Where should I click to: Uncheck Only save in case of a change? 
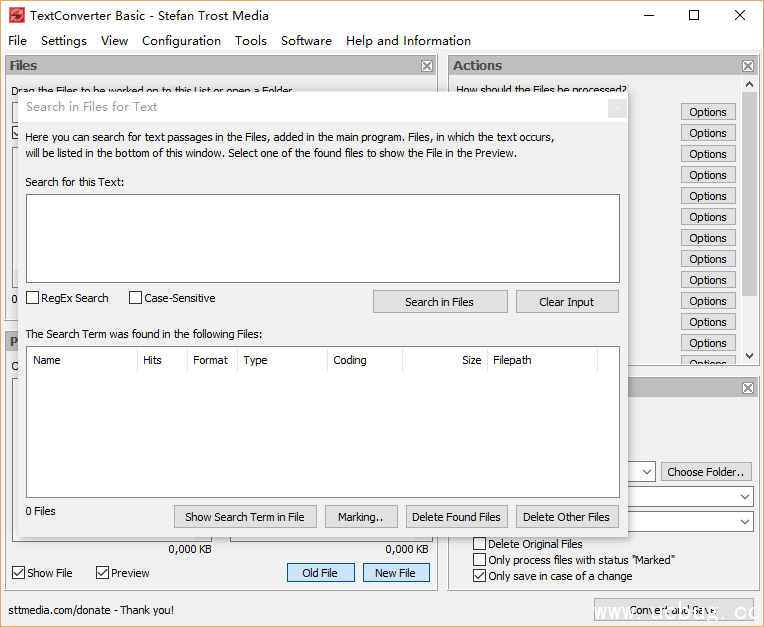click(480, 576)
